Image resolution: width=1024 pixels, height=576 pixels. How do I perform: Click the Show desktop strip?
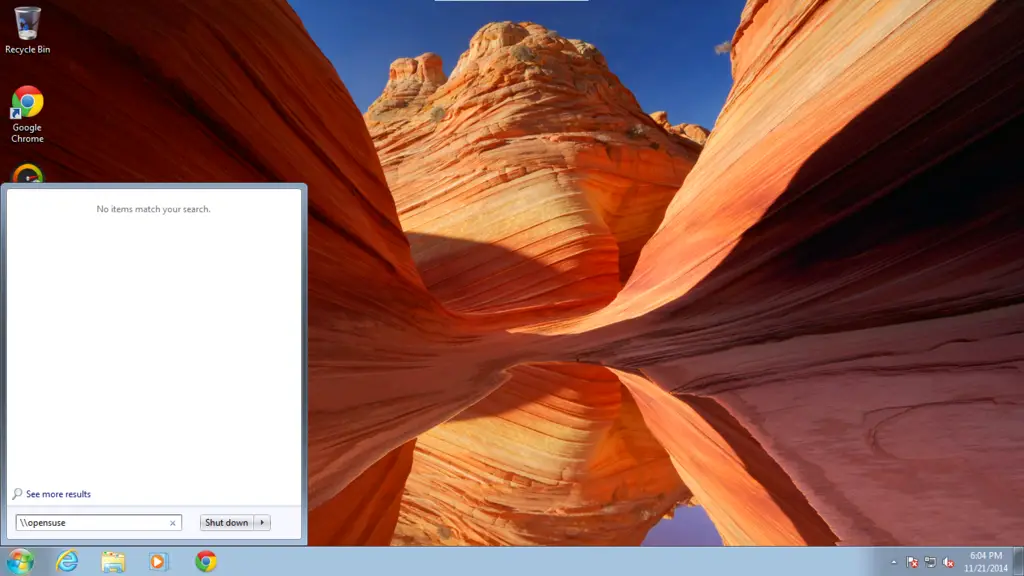click(1018, 562)
